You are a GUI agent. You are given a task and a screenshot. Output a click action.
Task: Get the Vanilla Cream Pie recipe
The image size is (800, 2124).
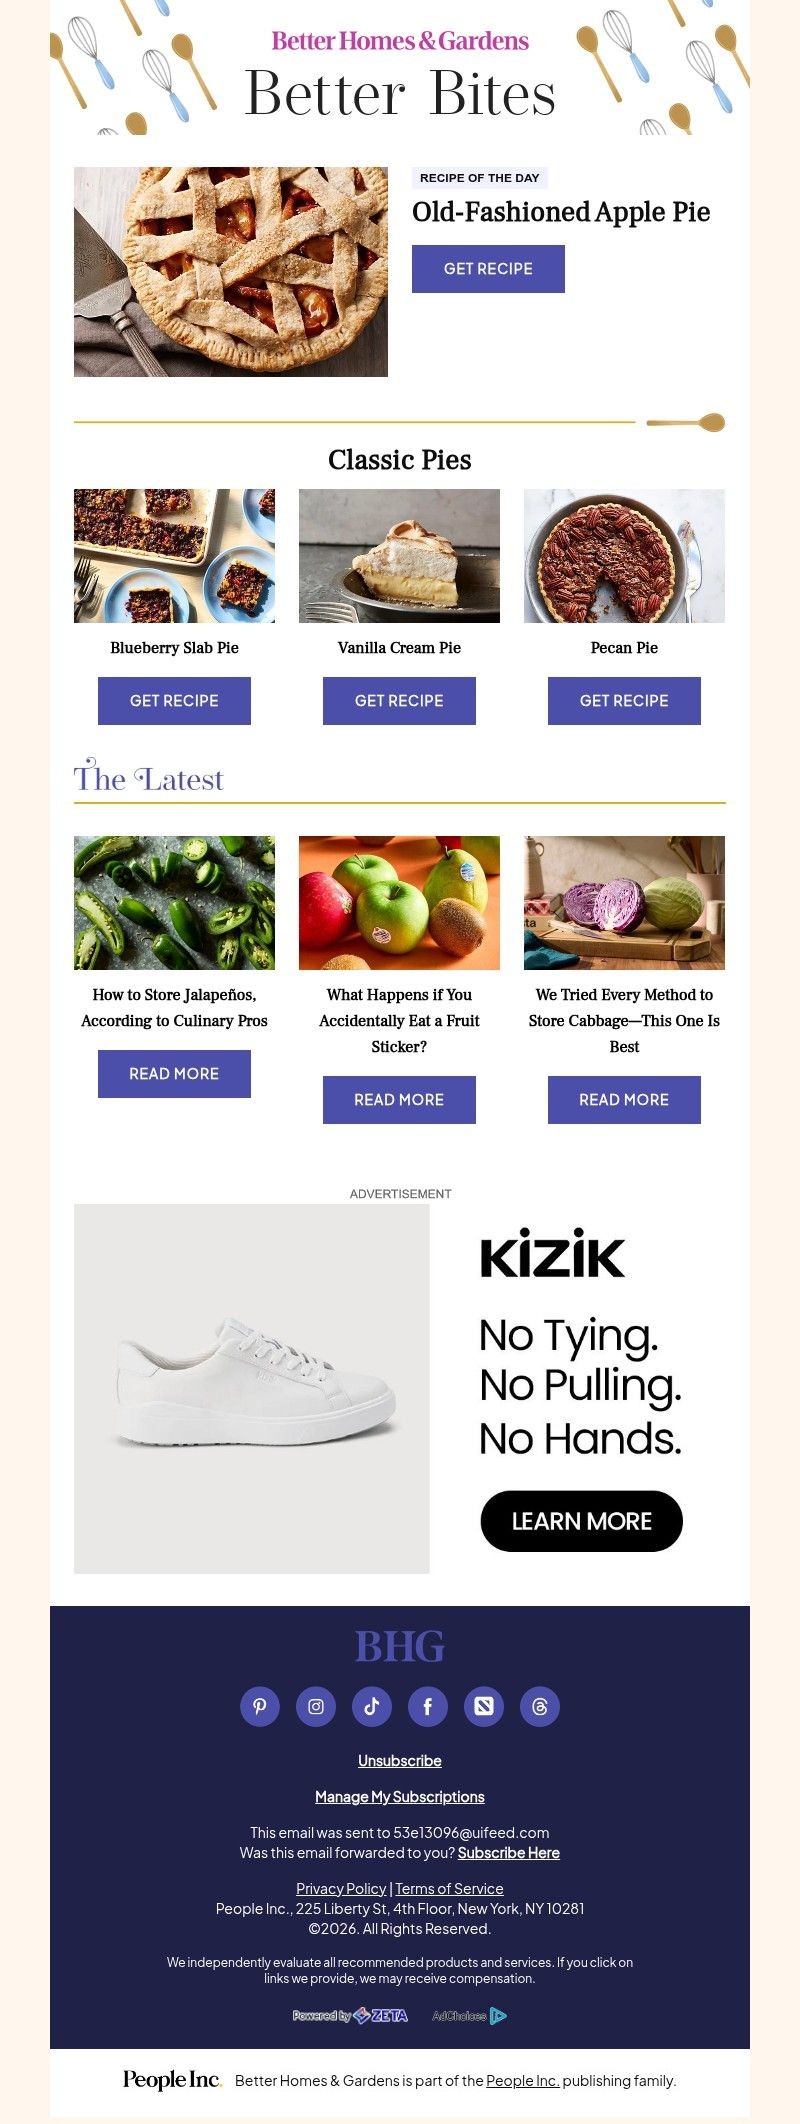pos(398,700)
